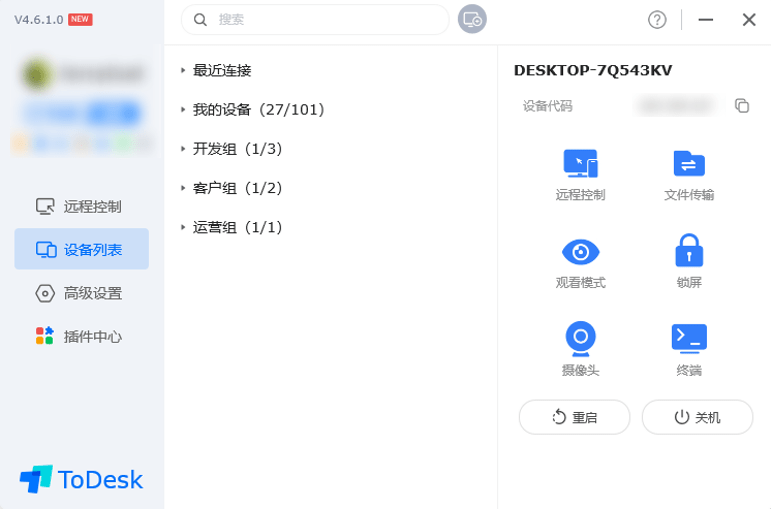
Task: Expand the 开发组 (1/3) group
Action: [237, 149]
